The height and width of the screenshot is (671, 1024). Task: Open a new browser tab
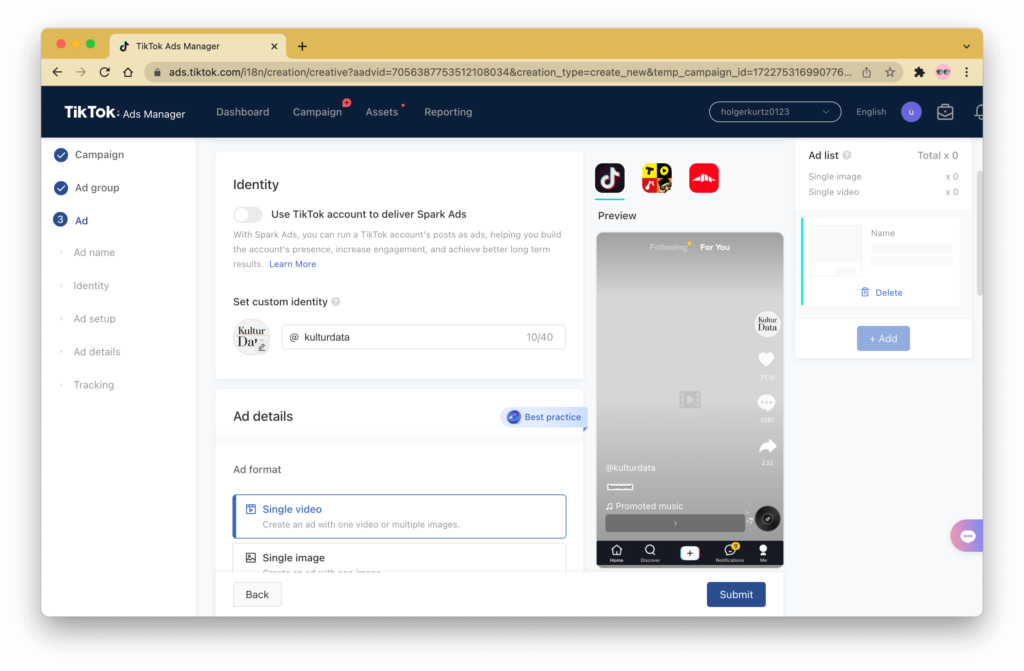[302, 46]
